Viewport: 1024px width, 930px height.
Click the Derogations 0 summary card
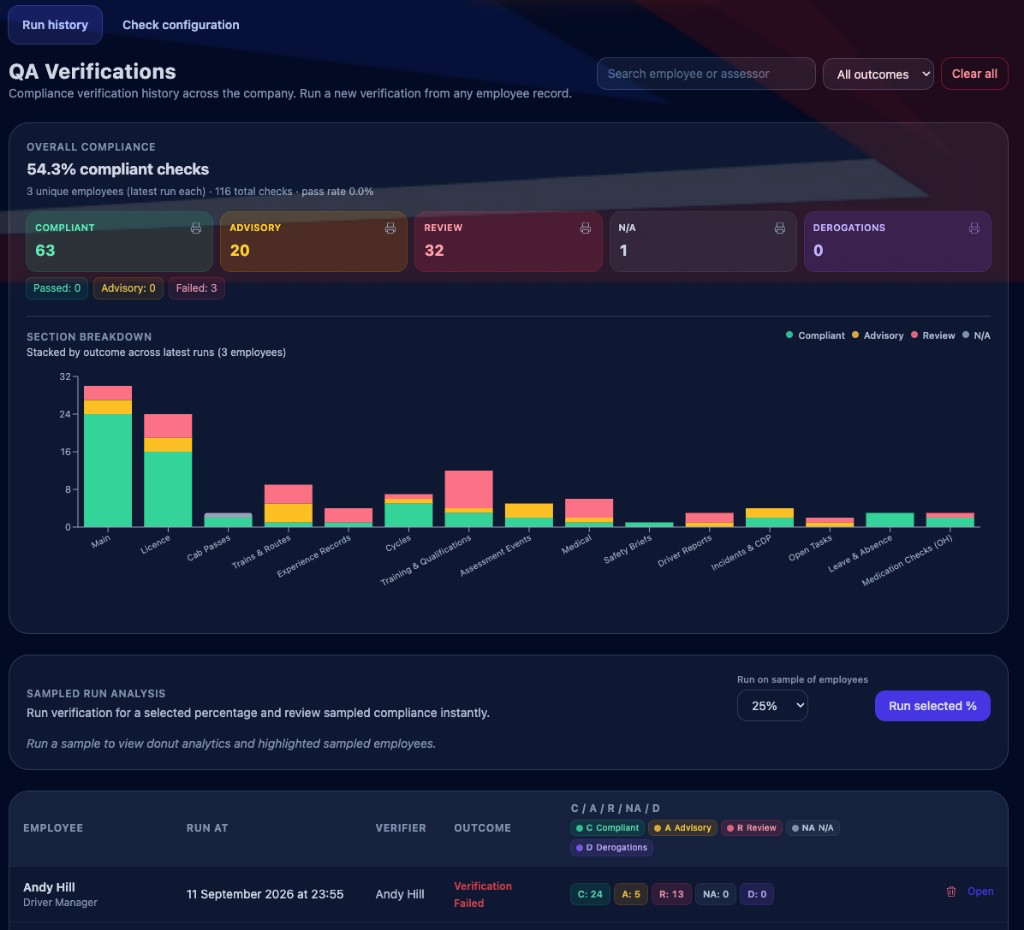[897, 241]
